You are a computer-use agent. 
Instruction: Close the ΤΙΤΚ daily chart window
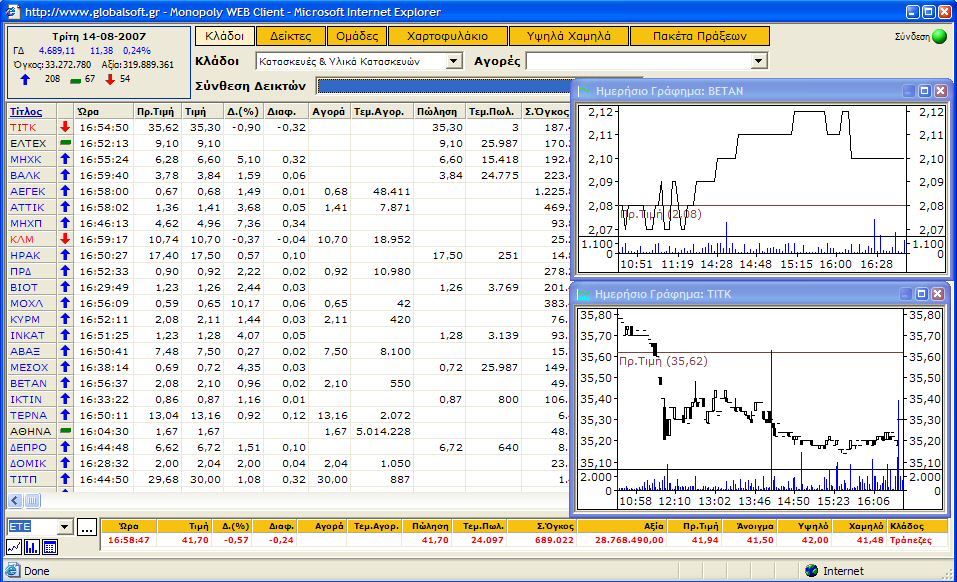[938, 294]
